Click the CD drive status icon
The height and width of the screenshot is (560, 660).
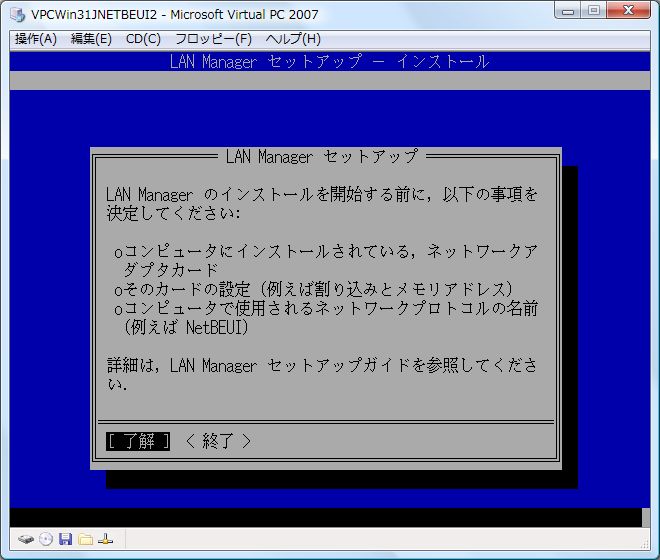click(46, 539)
